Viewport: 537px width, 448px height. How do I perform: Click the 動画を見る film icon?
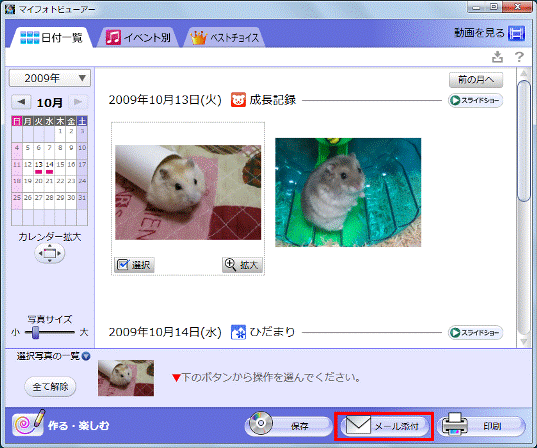click(516, 33)
